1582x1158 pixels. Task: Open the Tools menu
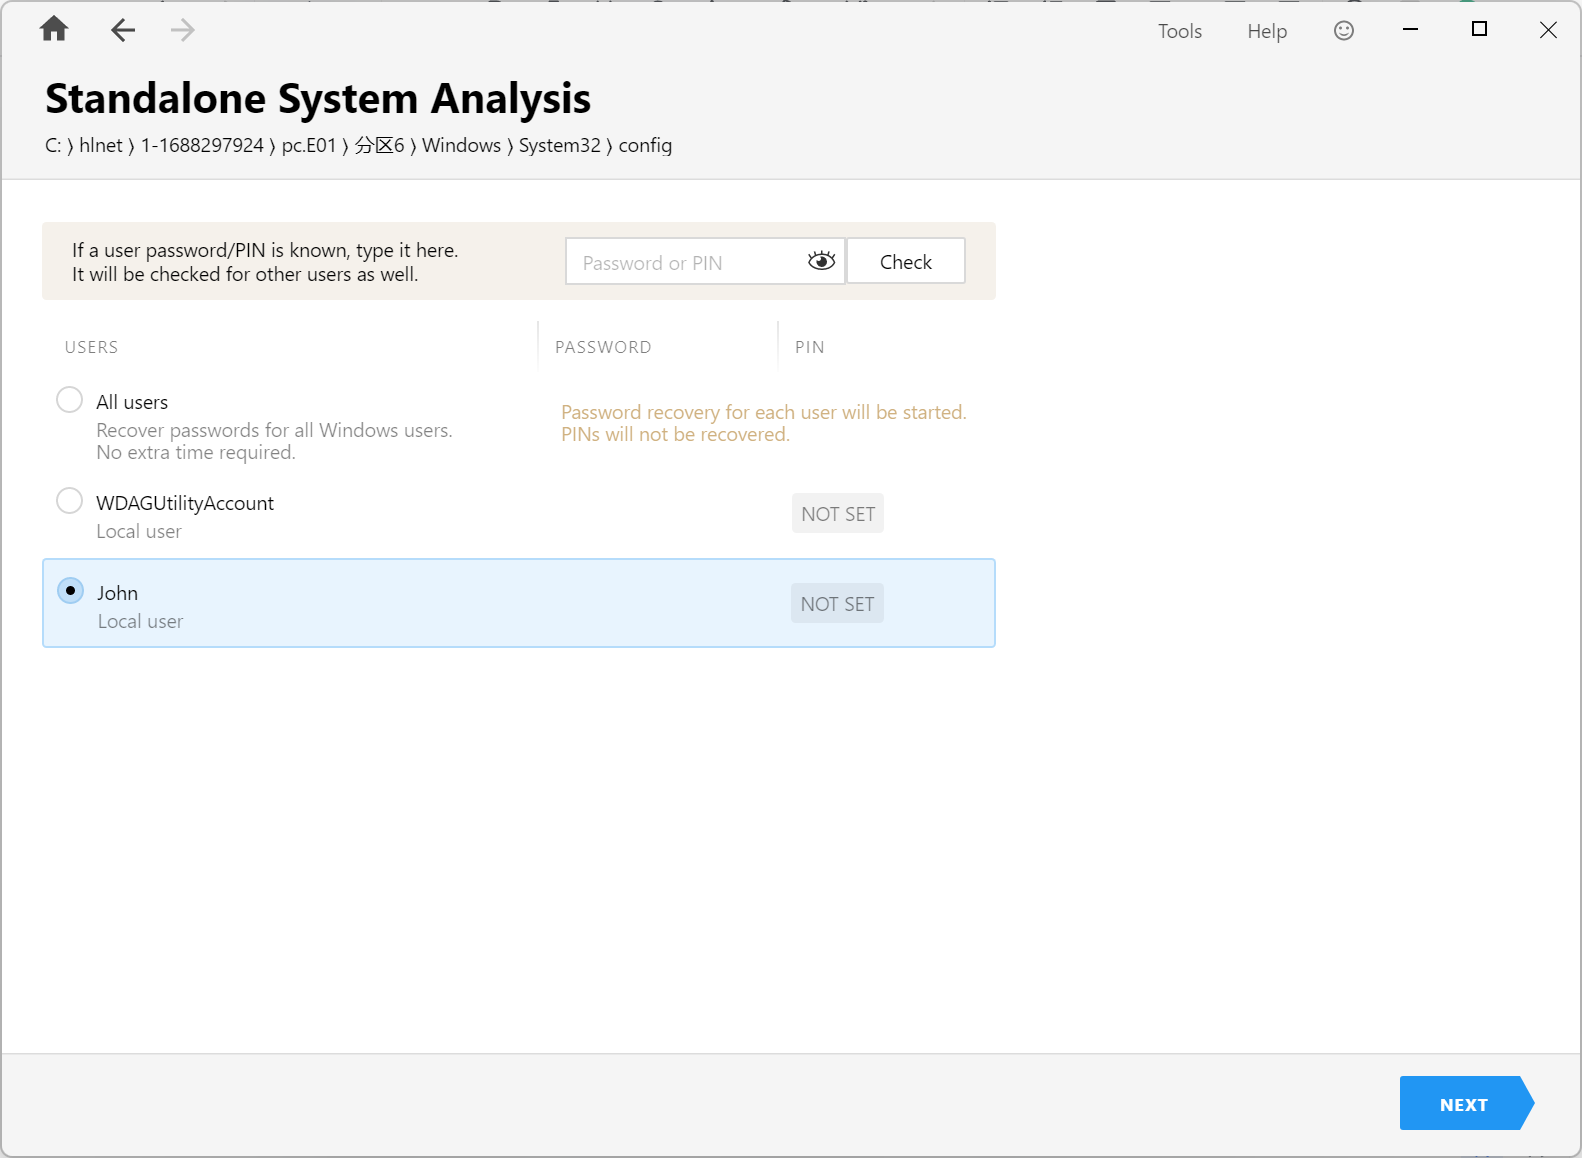[x=1180, y=31]
